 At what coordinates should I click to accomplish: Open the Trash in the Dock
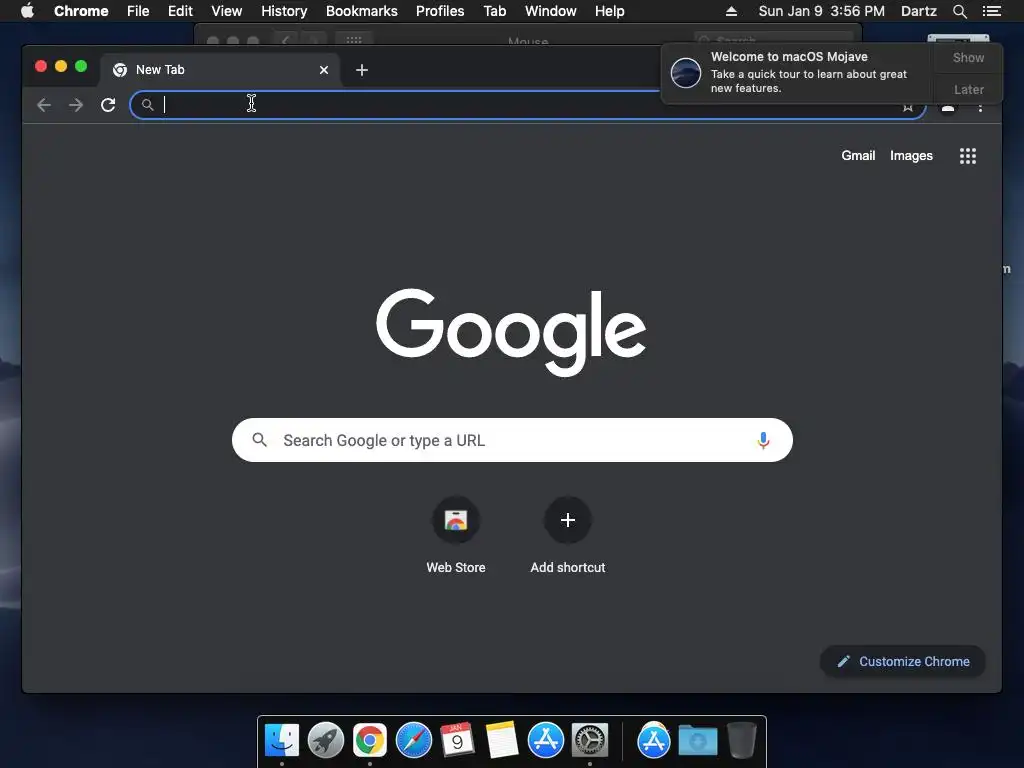pyautogui.click(x=741, y=741)
